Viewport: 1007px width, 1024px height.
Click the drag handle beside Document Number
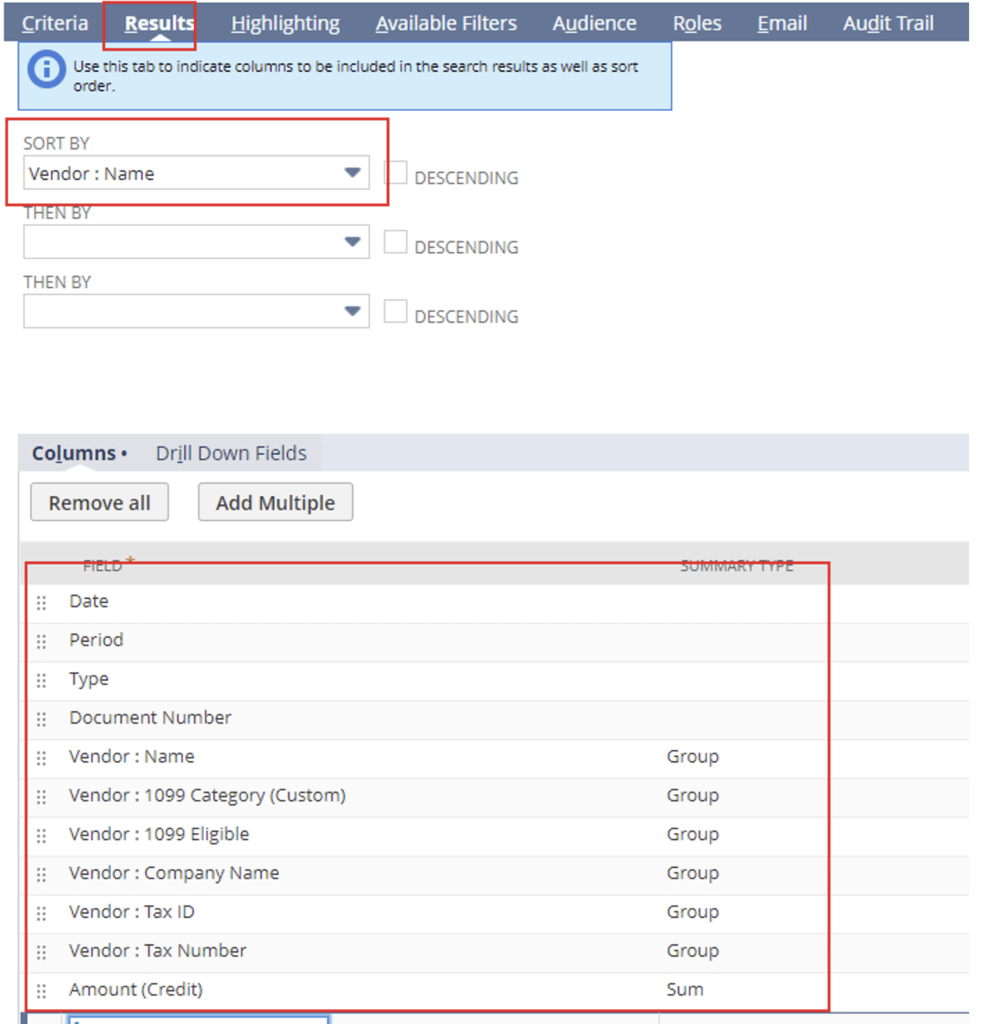(x=42, y=719)
